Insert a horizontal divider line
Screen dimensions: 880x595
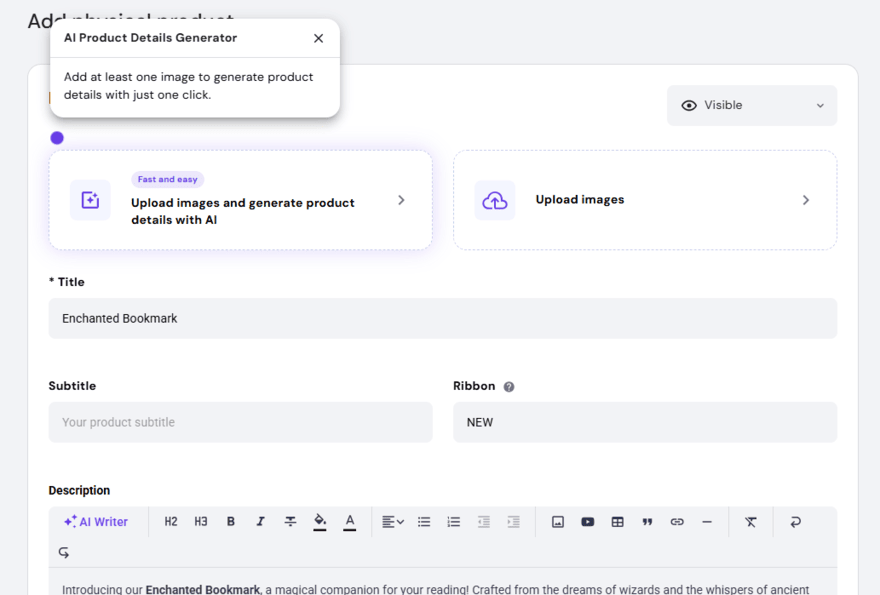point(707,521)
